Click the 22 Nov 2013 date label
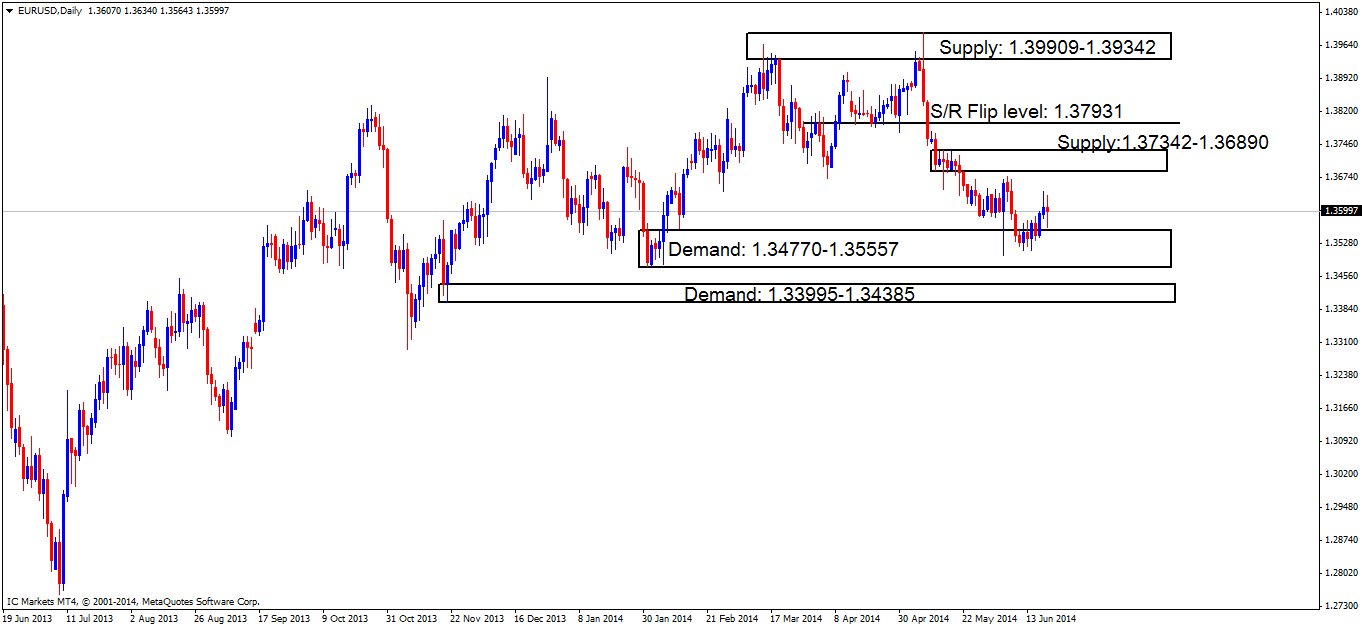The height and width of the screenshot is (627, 1362). [x=475, y=619]
